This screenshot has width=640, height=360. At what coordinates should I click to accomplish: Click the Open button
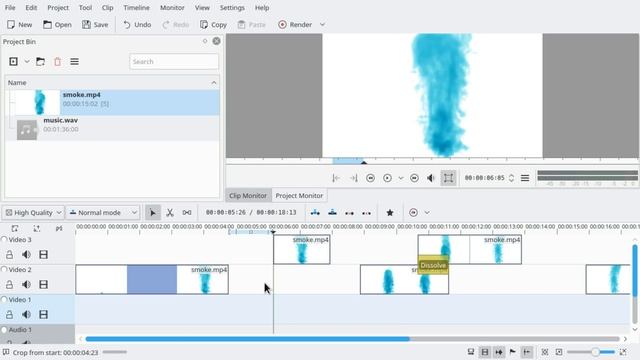pos(57,24)
